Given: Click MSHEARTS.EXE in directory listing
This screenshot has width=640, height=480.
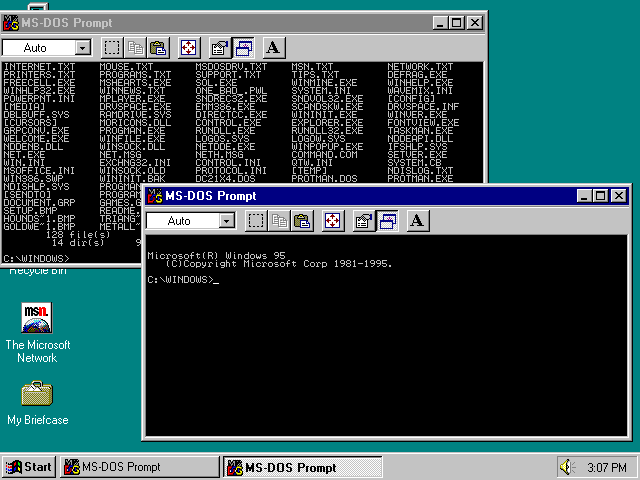Looking at the screenshot, I should [135, 82].
